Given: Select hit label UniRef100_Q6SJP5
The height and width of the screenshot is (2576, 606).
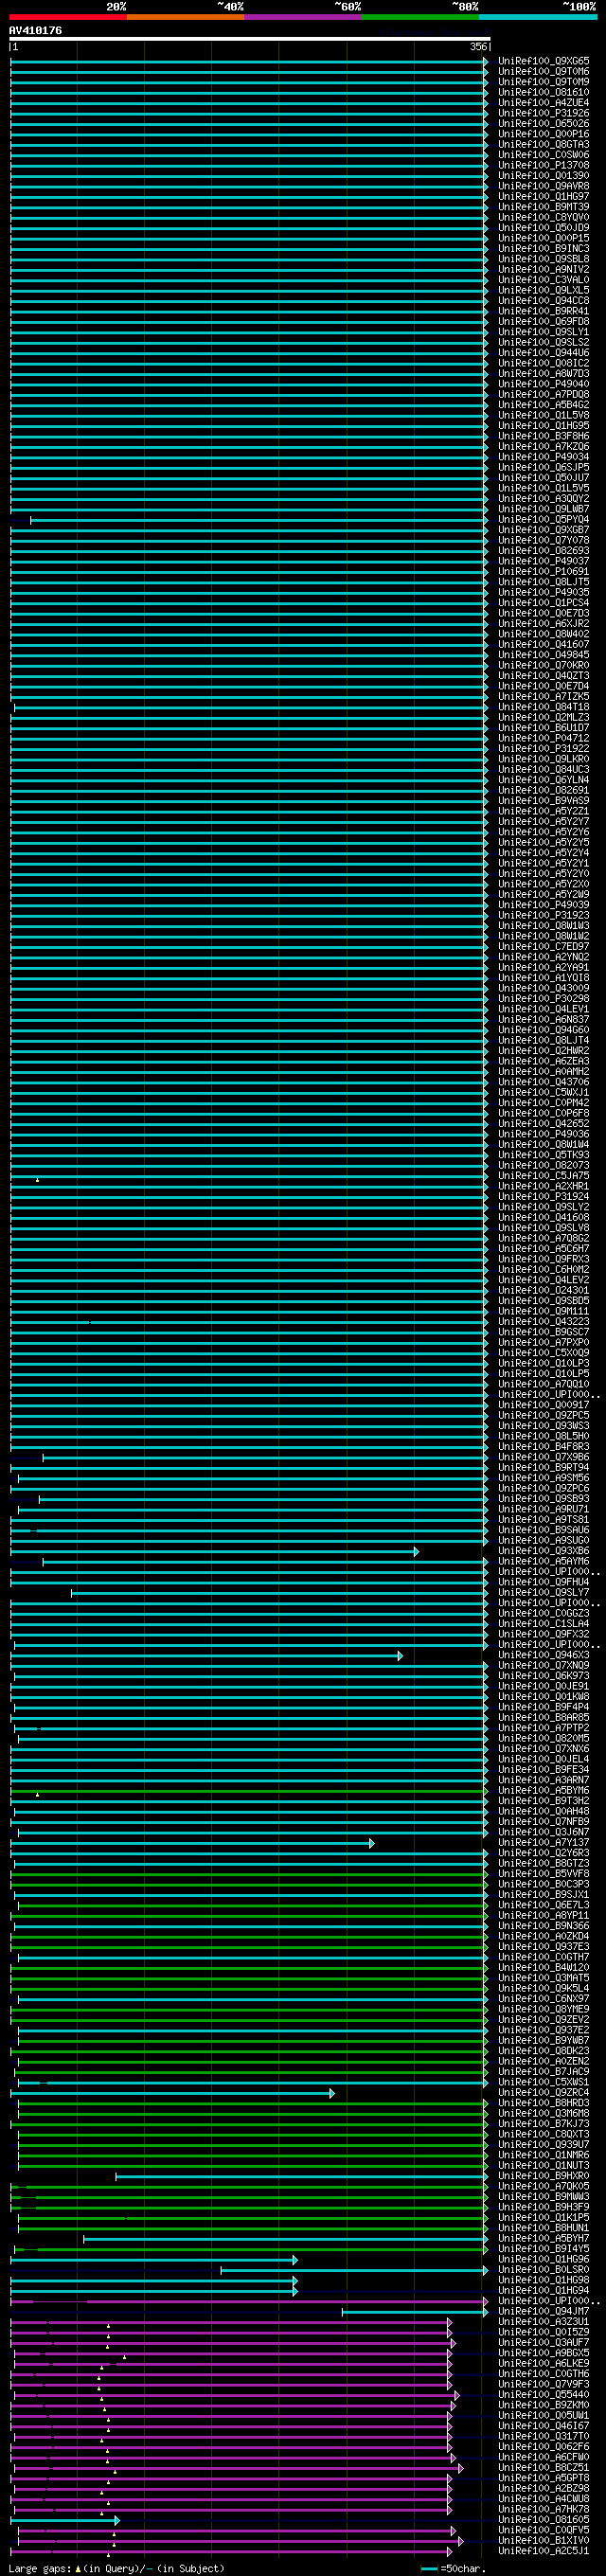Looking at the screenshot, I should click(x=544, y=467).
